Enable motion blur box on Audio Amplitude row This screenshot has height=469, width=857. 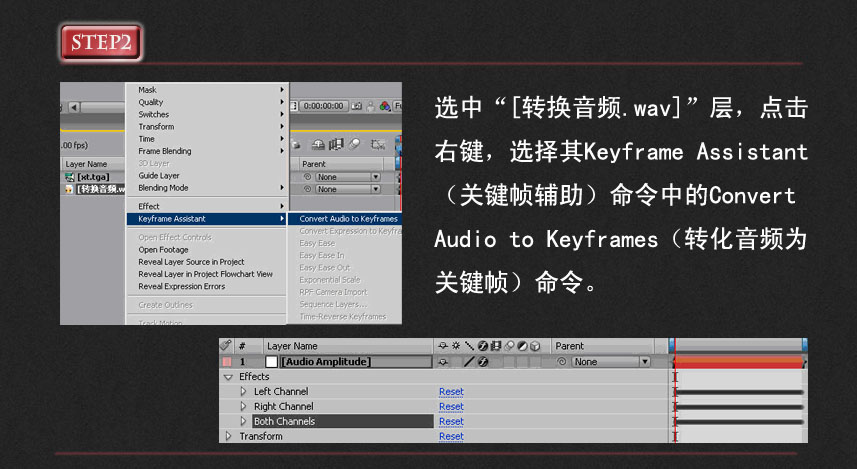tap(509, 361)
